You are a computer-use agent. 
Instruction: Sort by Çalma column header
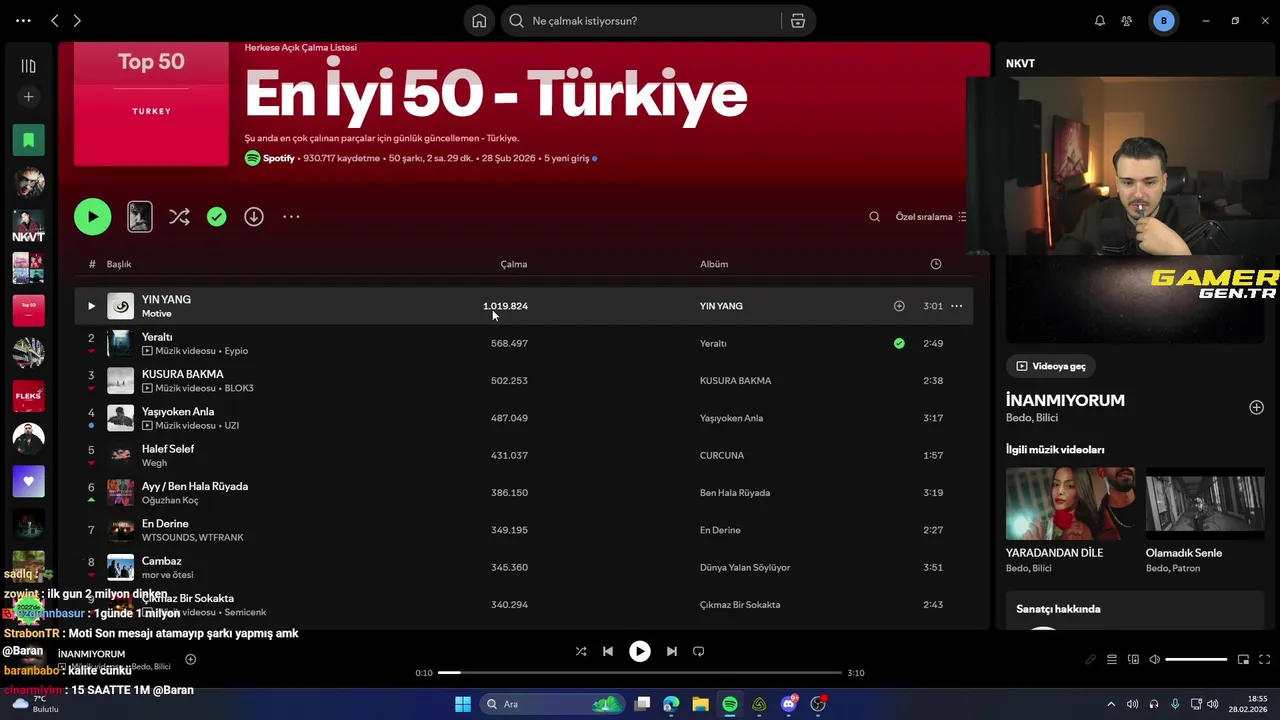pos(514,264)
